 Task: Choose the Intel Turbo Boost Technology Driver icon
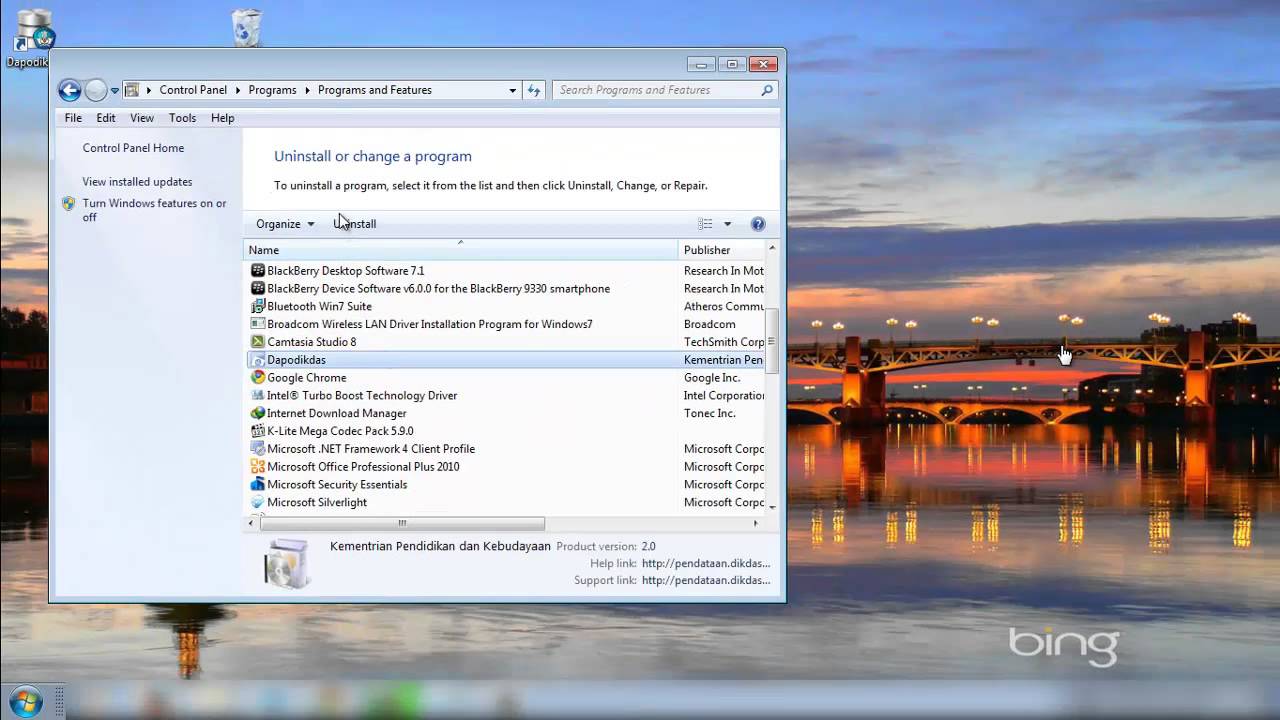(x=258, y=396)
